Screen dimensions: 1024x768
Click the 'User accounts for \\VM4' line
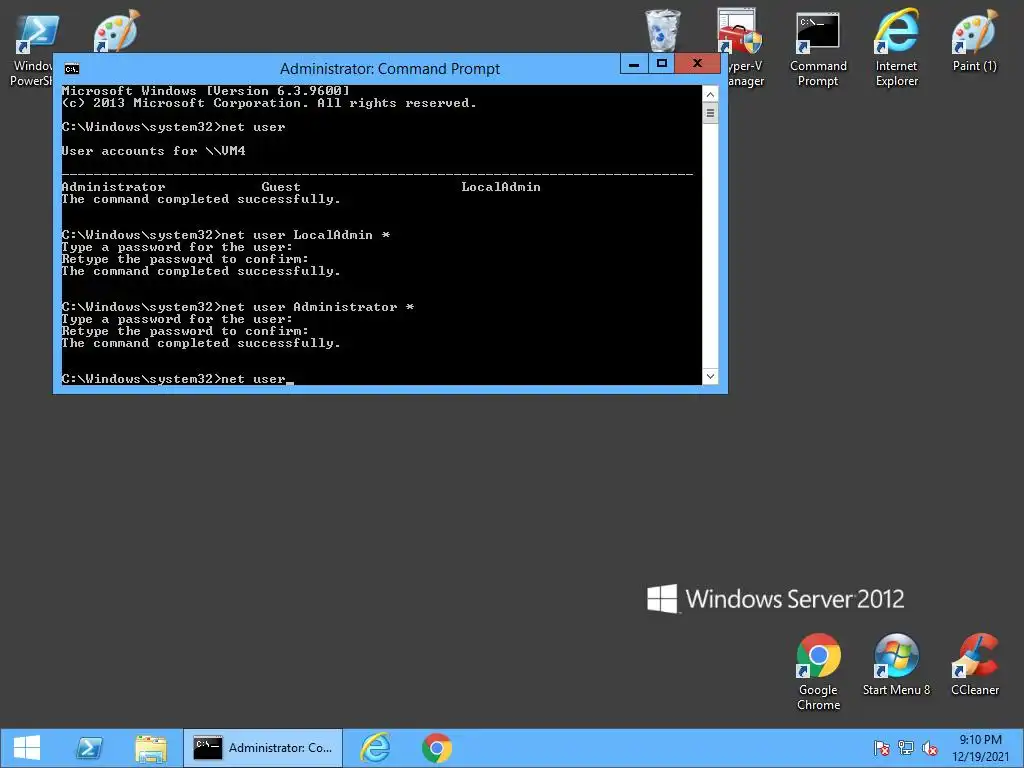click(153, 151)
